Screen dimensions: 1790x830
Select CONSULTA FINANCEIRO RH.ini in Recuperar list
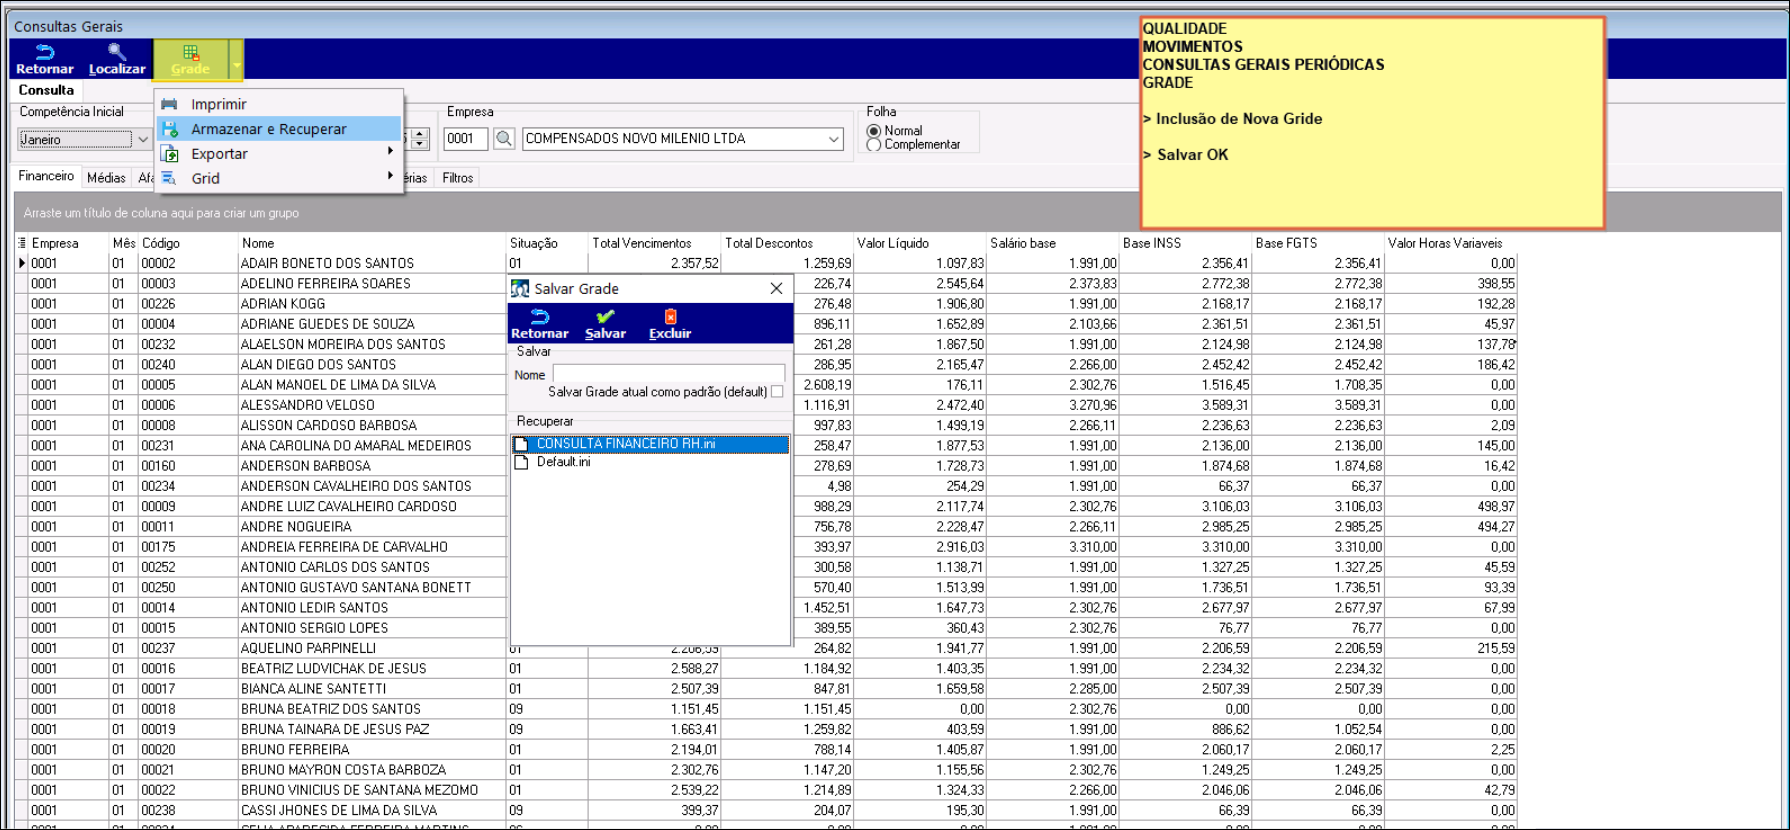pos(625,444)
